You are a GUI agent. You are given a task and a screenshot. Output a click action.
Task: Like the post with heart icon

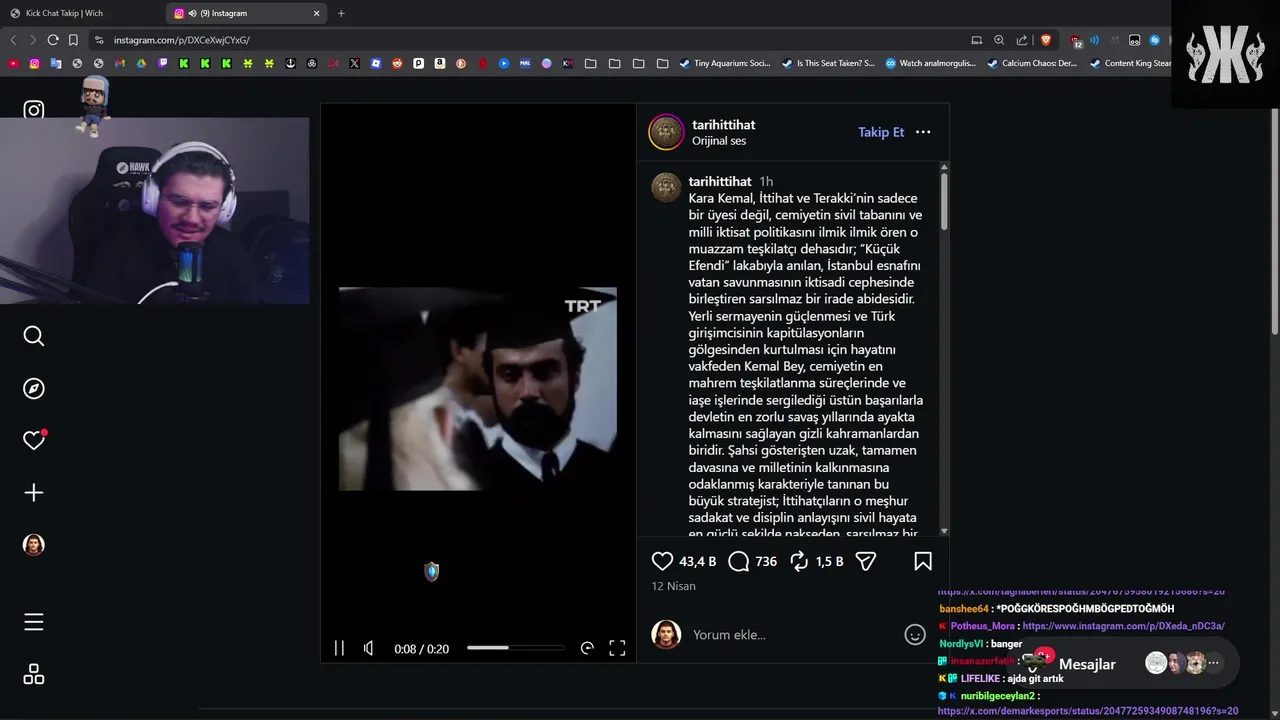[662, 561]
